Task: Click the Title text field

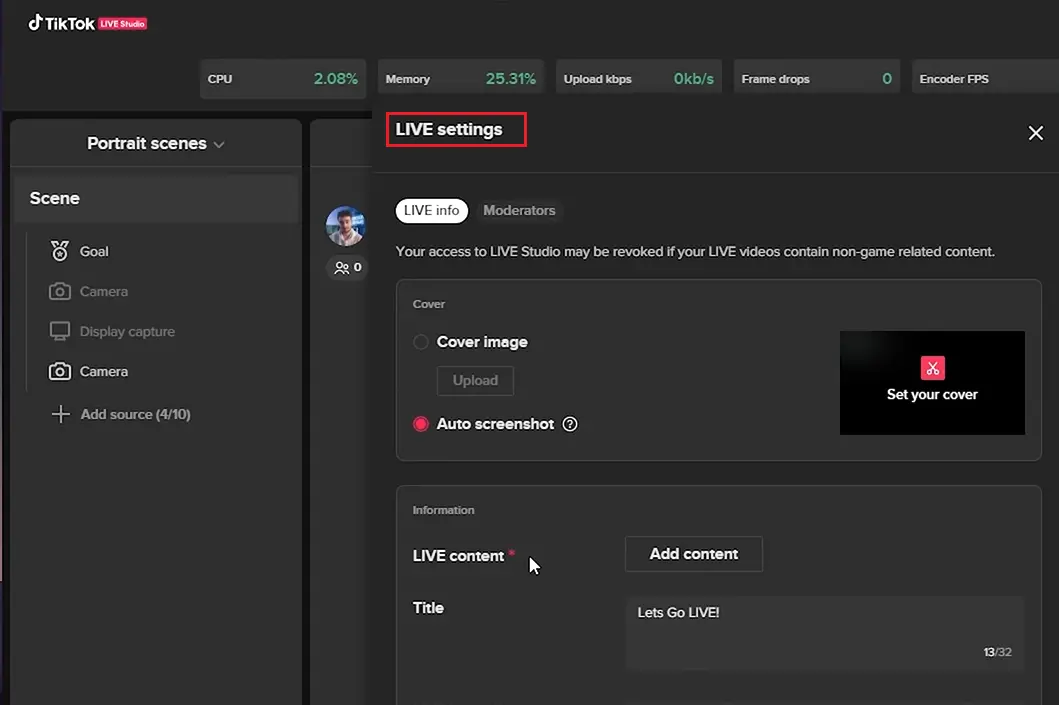Action: (x=824, y=632)
